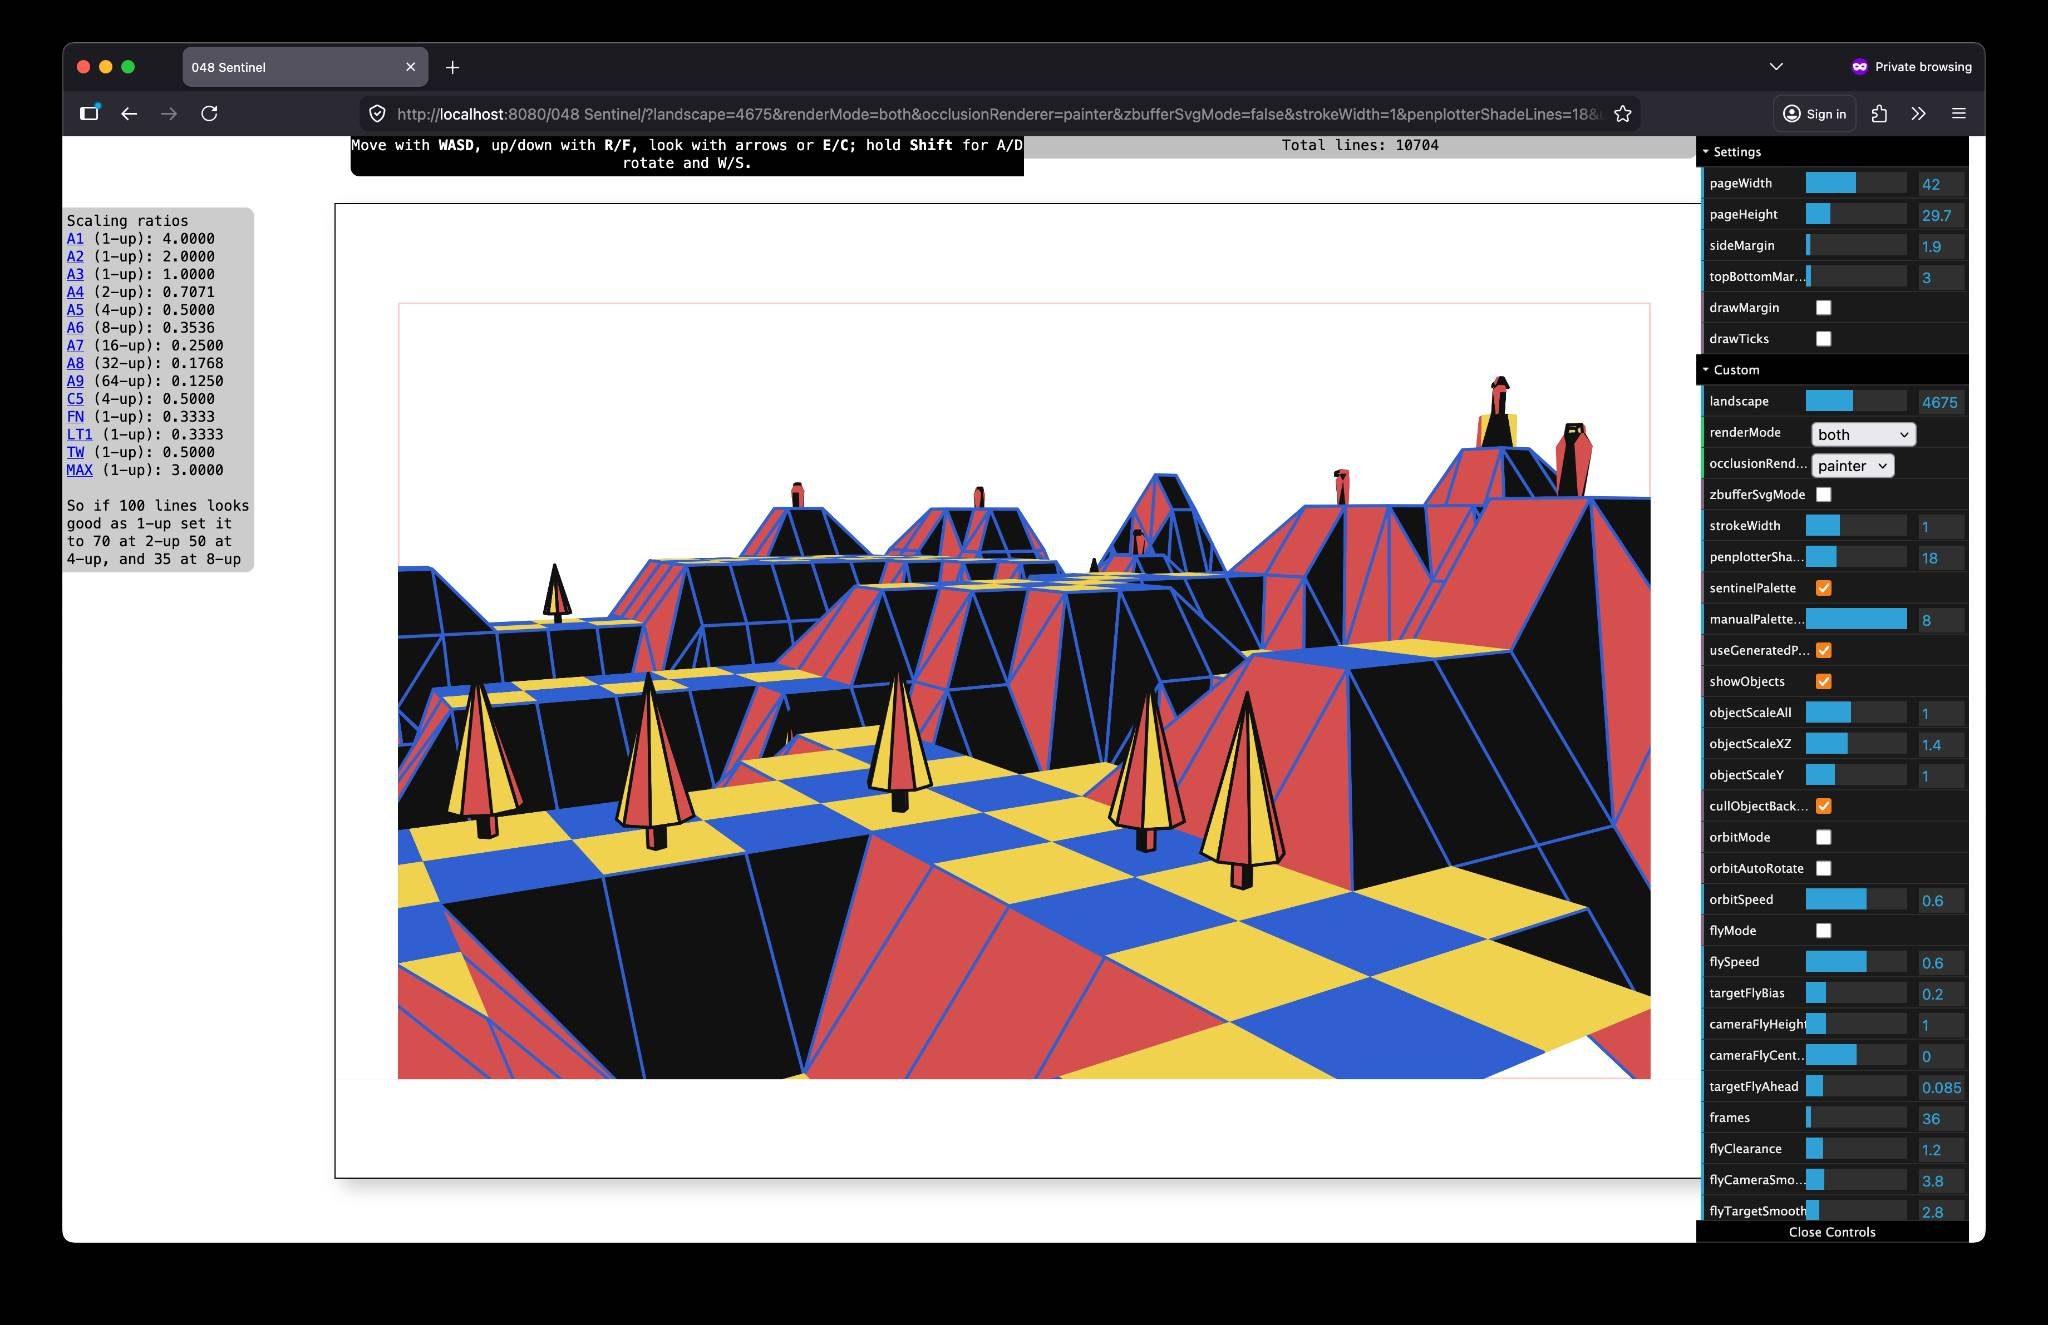The height and width of the screenshot is (1325, 2048).
Task: Click the orbitSpeed slider
Action: 1855,900
